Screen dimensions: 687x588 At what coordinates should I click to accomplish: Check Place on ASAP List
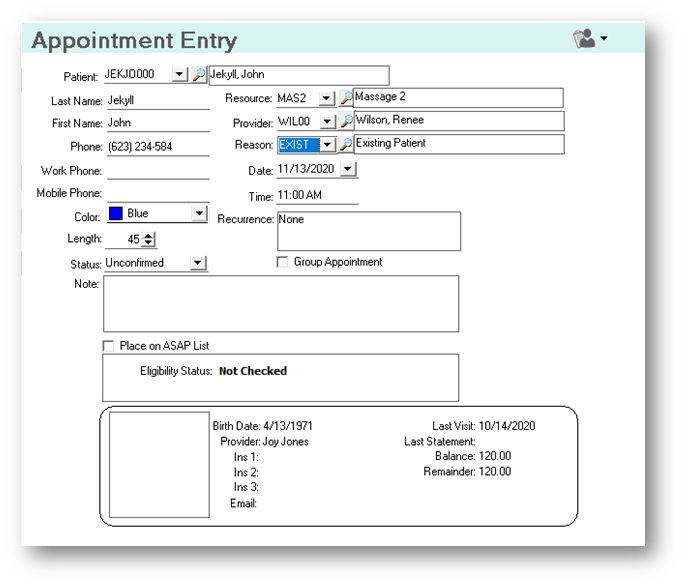point(109,346)
